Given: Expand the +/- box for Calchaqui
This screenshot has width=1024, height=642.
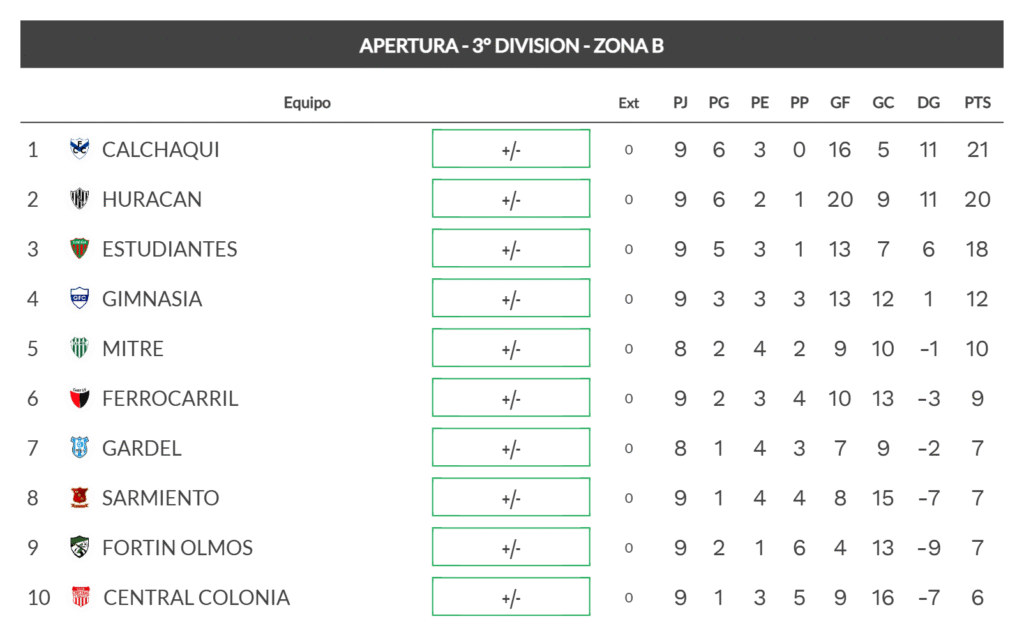Looking at the screenshot, I should [x=511, y=149].
